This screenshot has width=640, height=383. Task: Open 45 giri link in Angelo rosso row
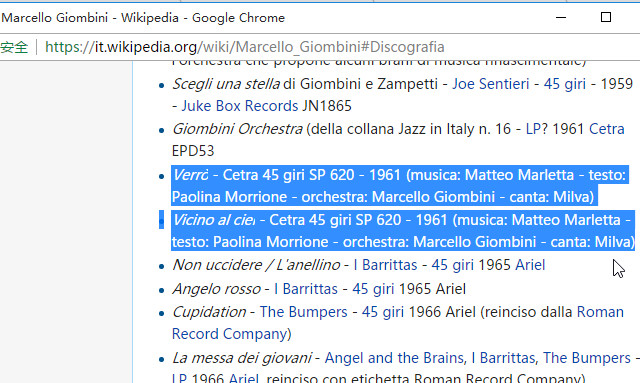tap(373, 289)
